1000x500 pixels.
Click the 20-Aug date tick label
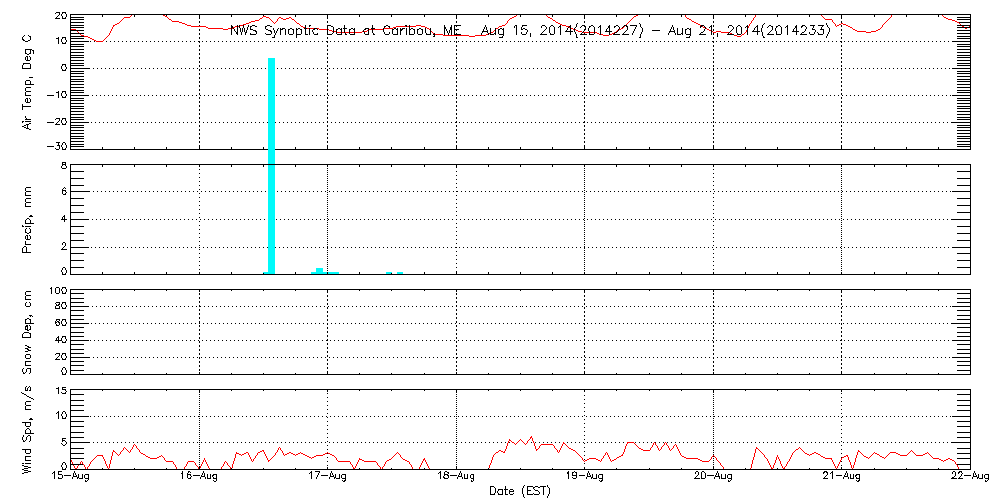pyautogui.click(x=713, y=477)
